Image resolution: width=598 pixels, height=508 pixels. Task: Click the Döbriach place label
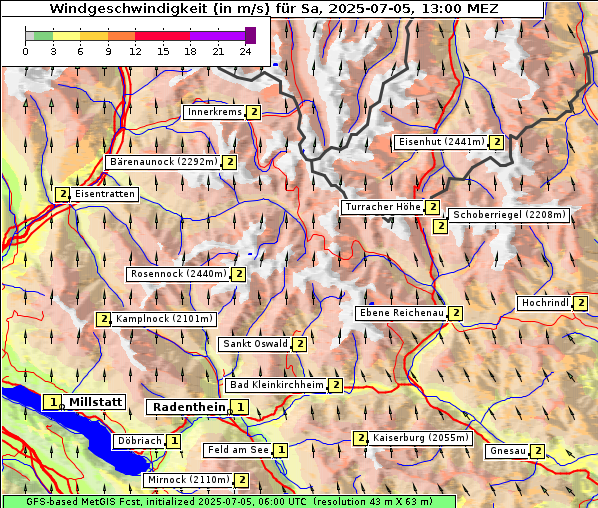[140, 441]
